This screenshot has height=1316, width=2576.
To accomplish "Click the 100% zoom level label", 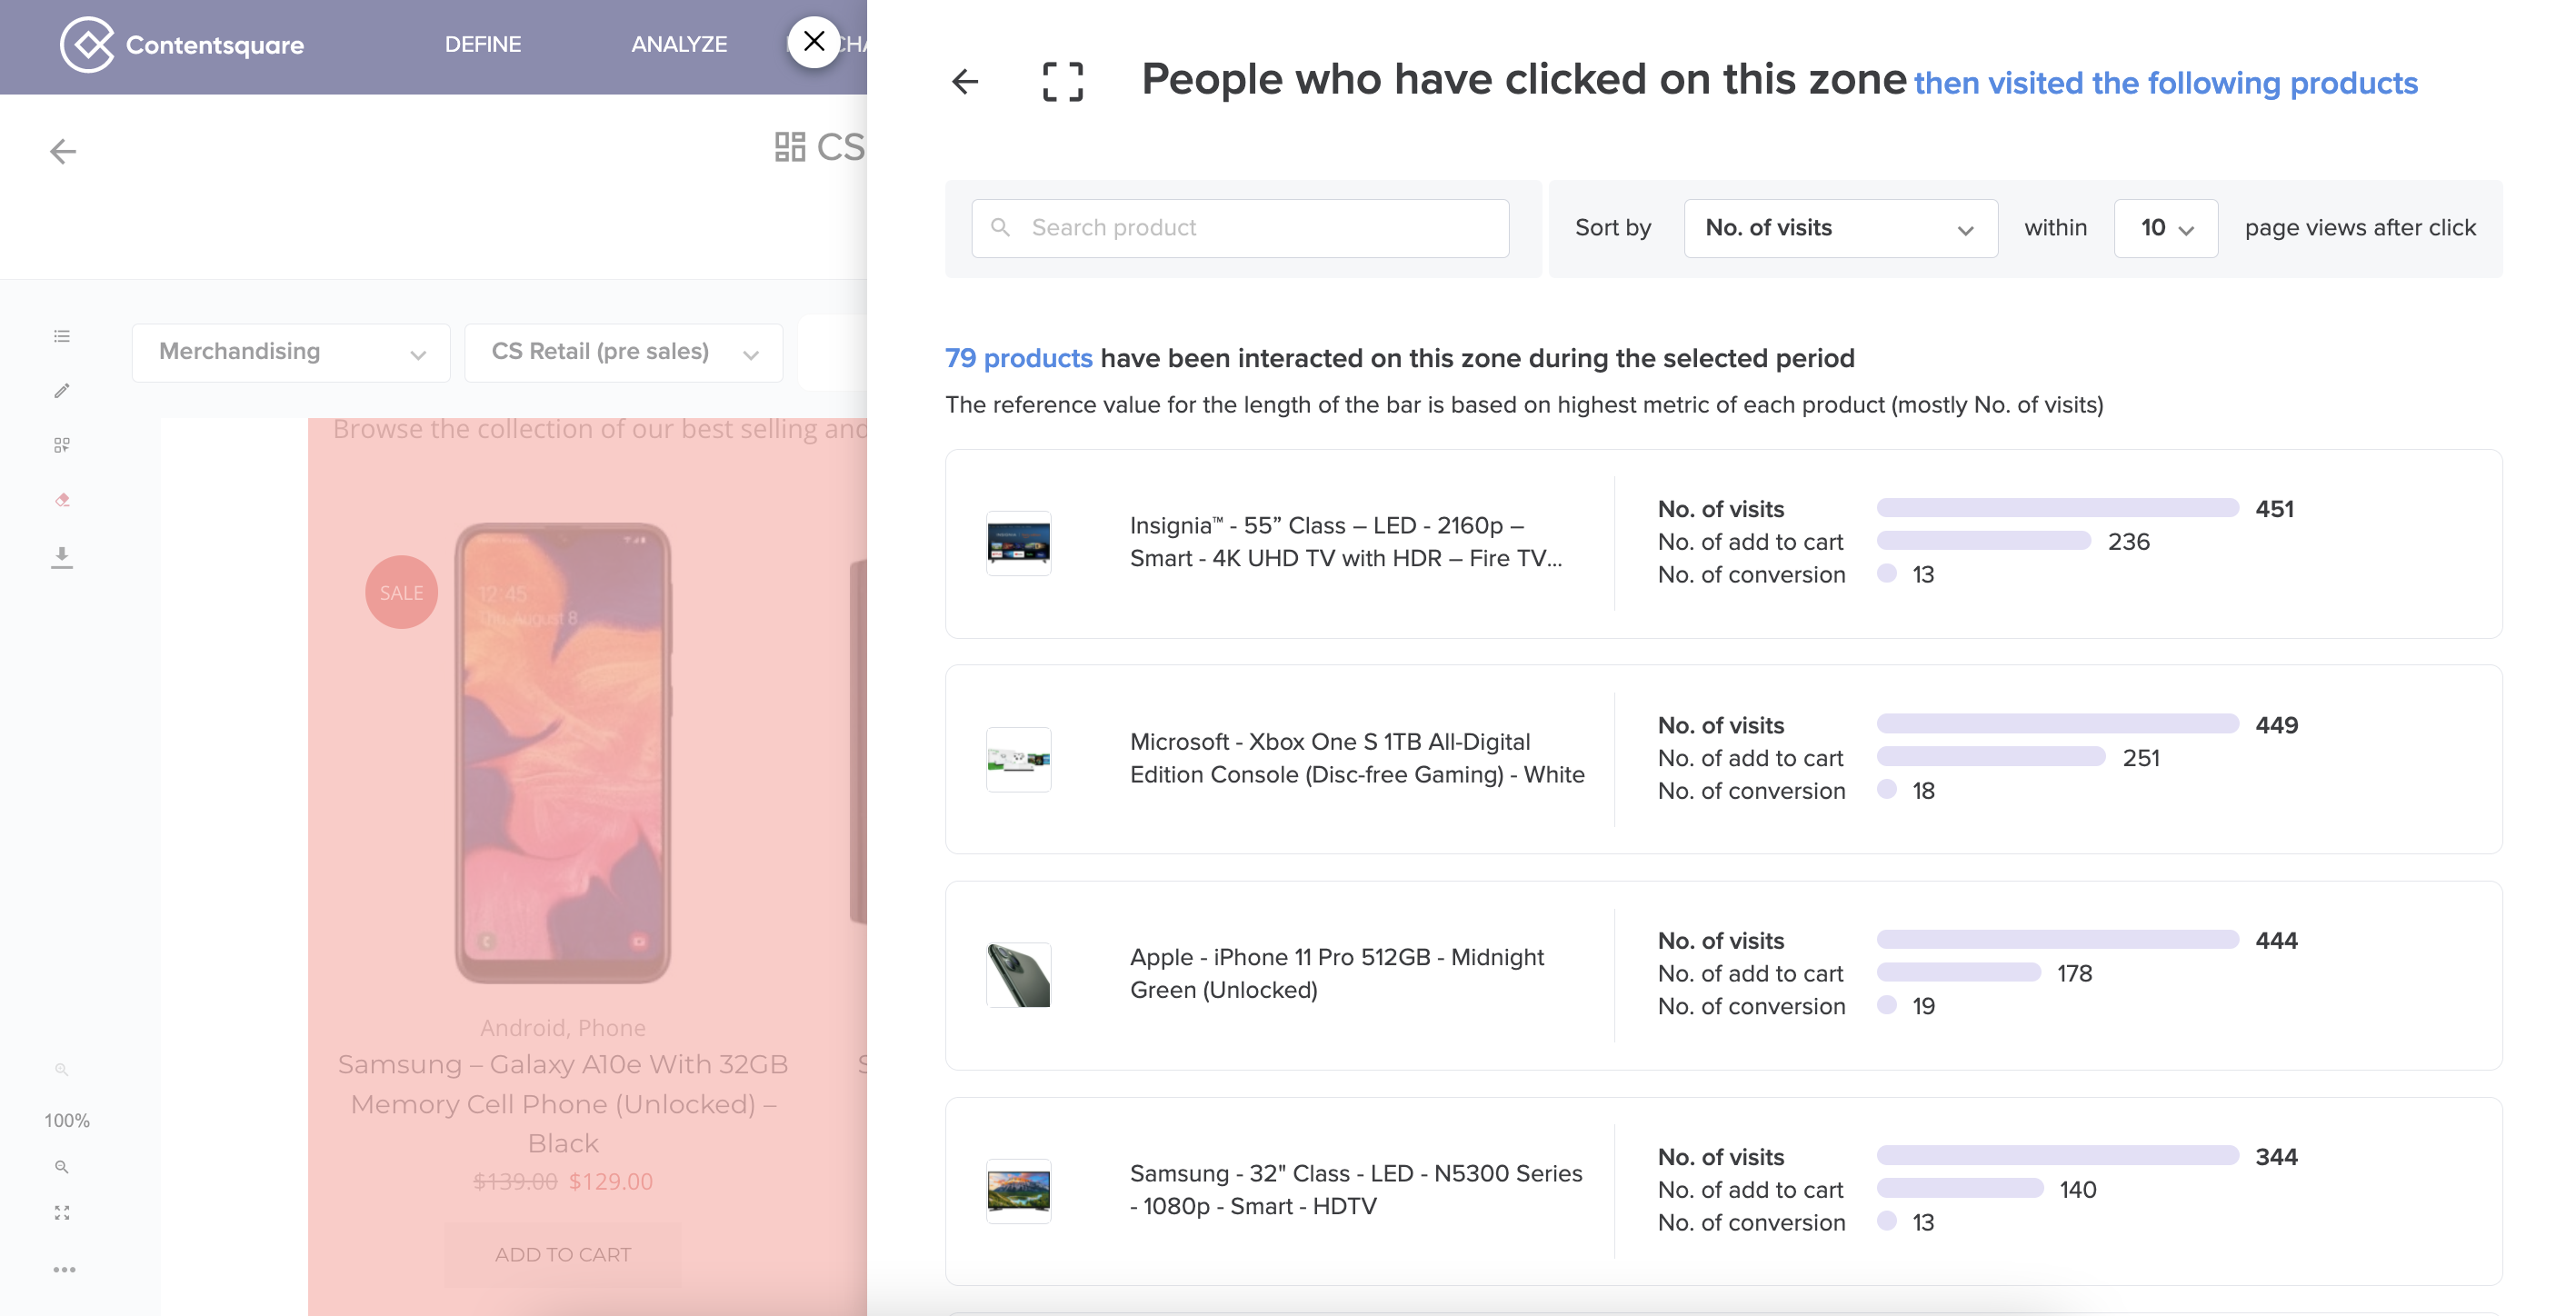I will coord(67,1120).
